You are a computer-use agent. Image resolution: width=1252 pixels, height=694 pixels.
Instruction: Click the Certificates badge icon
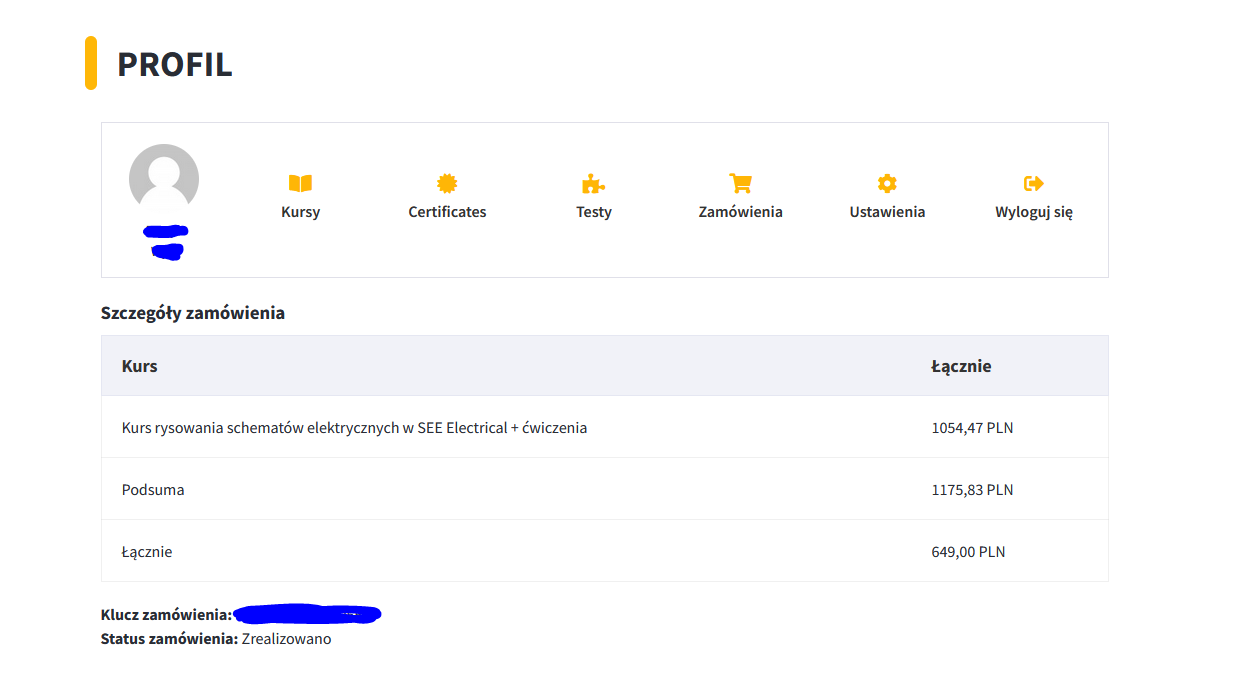[x=447, y=183]
